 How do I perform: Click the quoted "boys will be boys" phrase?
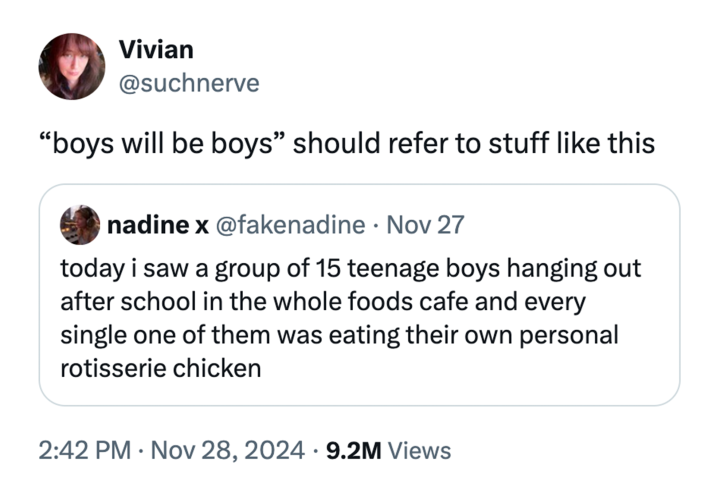tap(162, 145)
